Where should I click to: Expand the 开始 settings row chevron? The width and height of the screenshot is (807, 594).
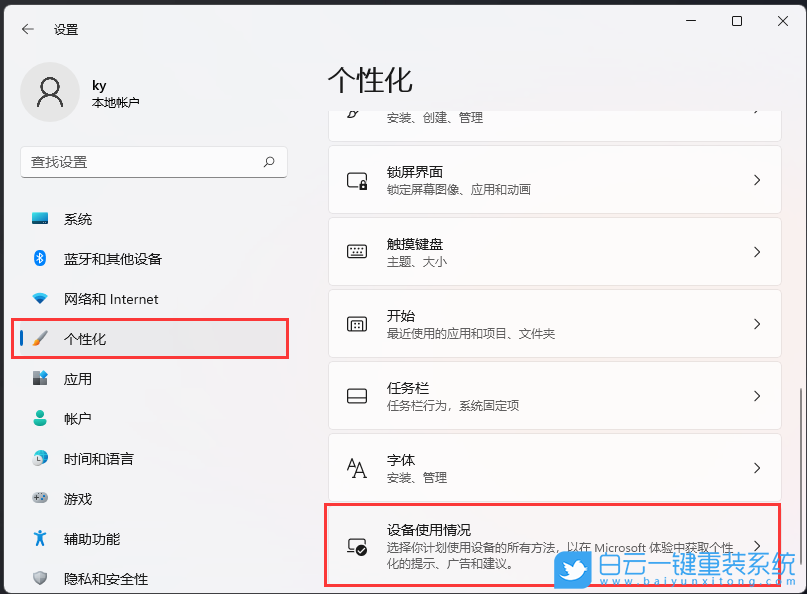pyautogui.click(x=757, y=323)
